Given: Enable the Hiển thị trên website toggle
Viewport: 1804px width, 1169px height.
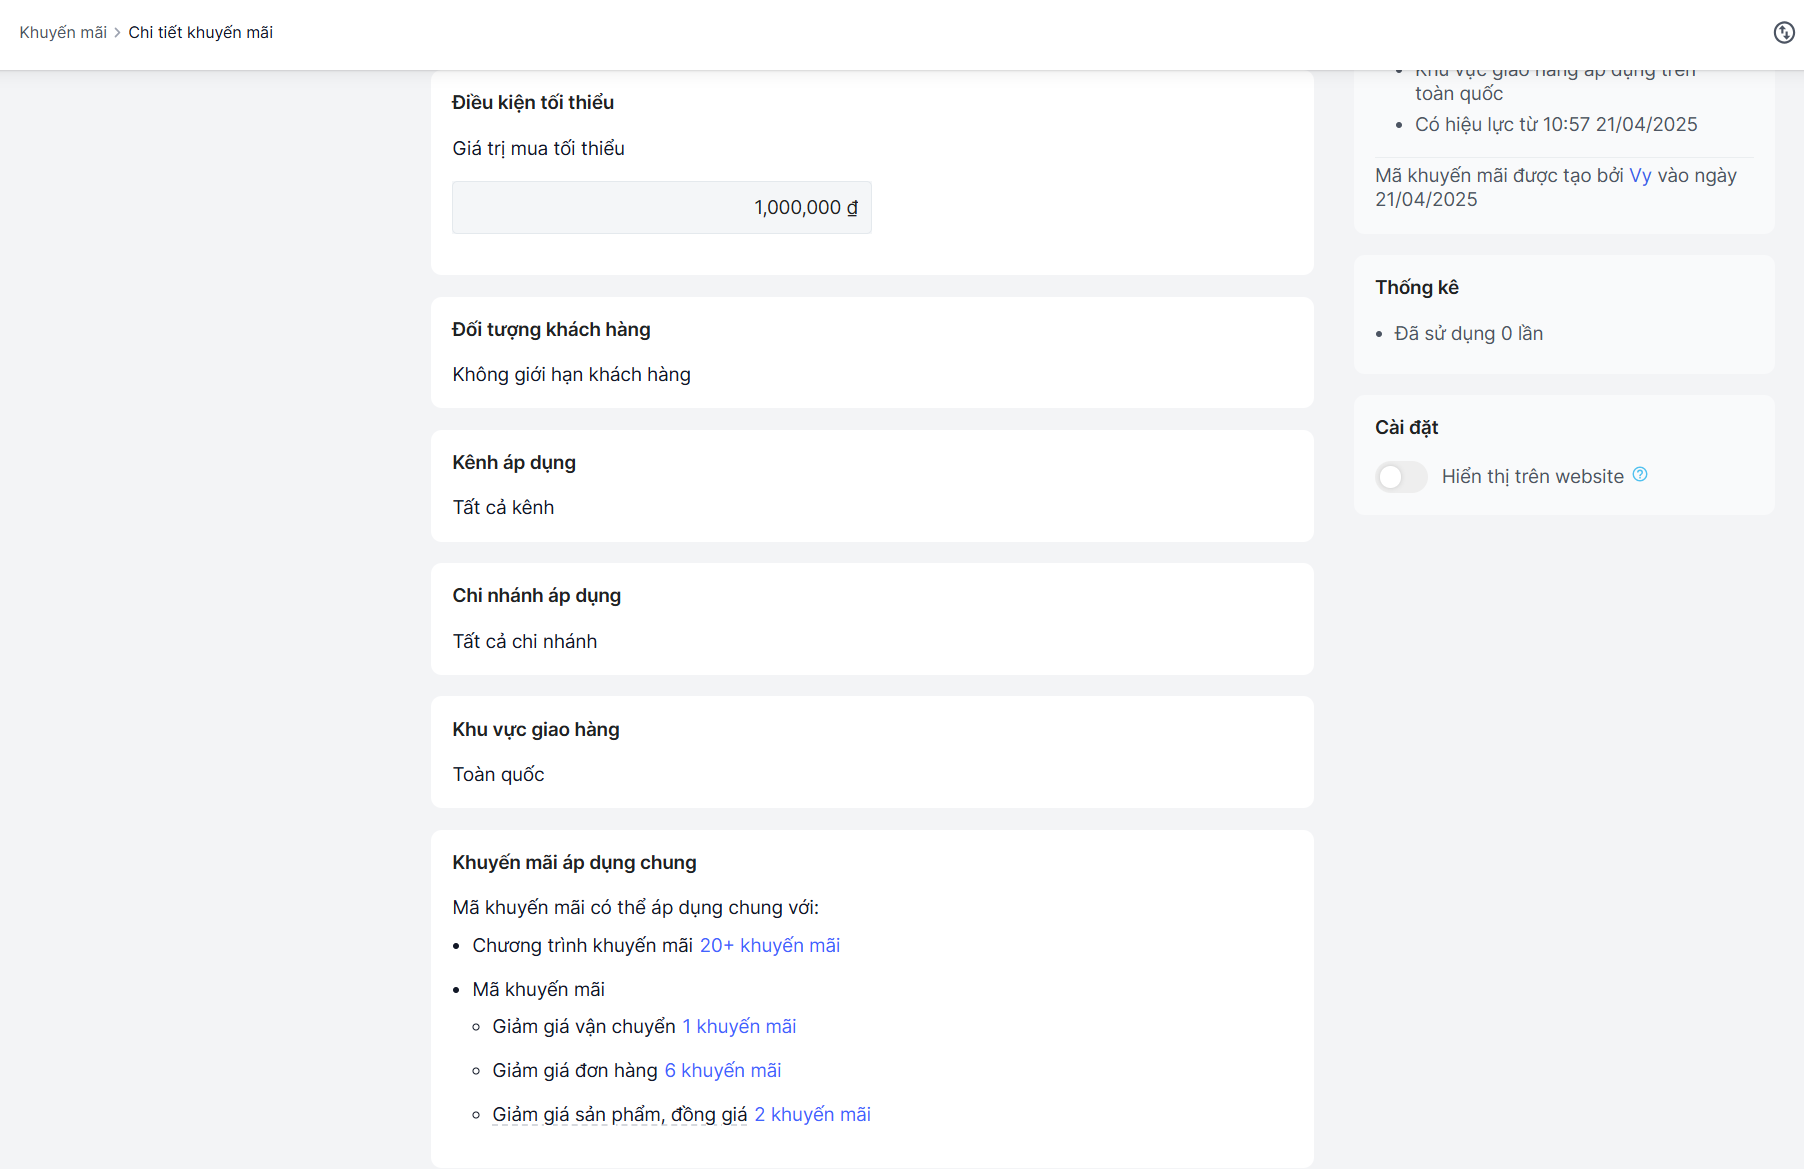Looking at the screenshot, I should [x=1401, y=477].
